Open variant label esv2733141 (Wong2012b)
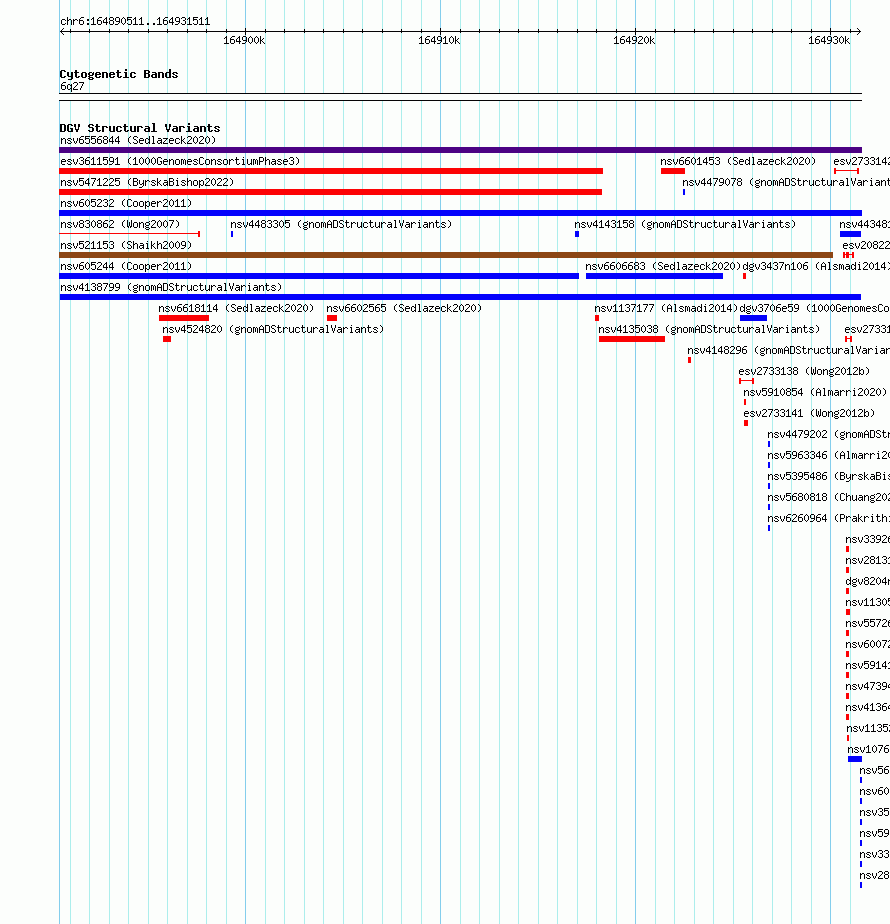The image size is (890, 924). click(809, 414)
